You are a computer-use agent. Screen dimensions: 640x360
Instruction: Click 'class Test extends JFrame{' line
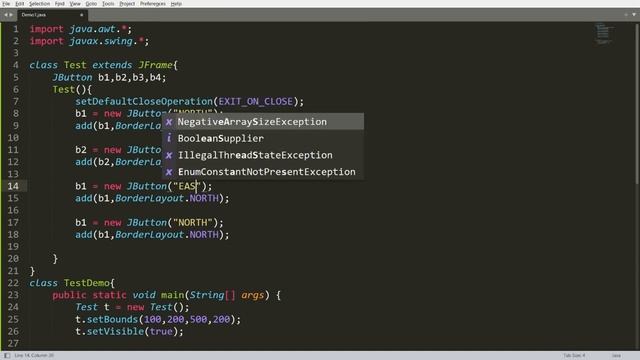(103, 65)
